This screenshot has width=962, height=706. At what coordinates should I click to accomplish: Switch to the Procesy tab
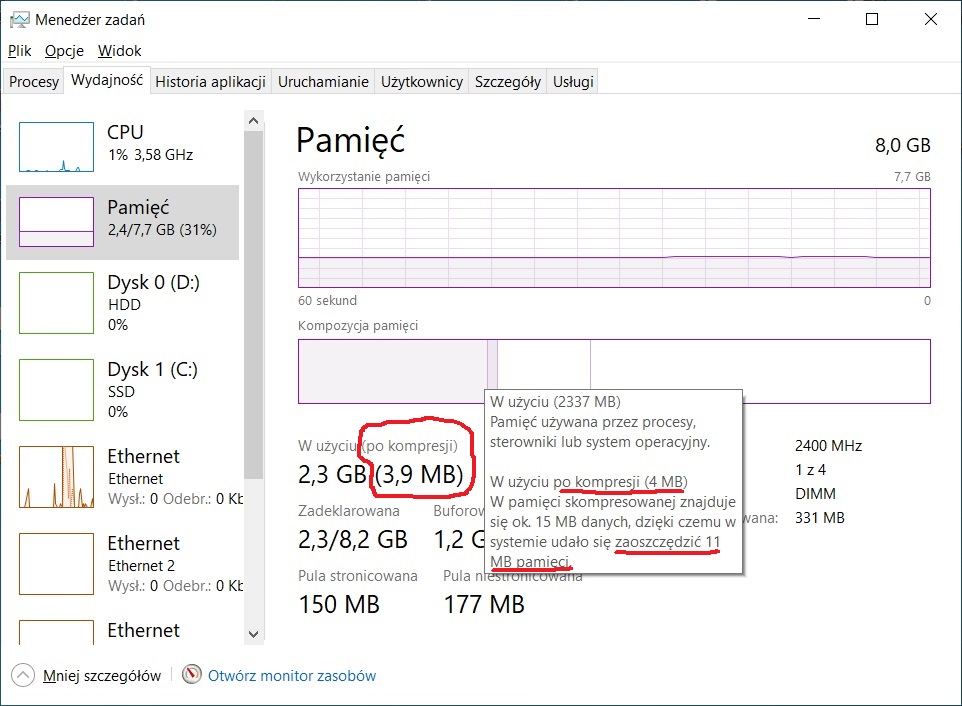(x=34, y=82)
